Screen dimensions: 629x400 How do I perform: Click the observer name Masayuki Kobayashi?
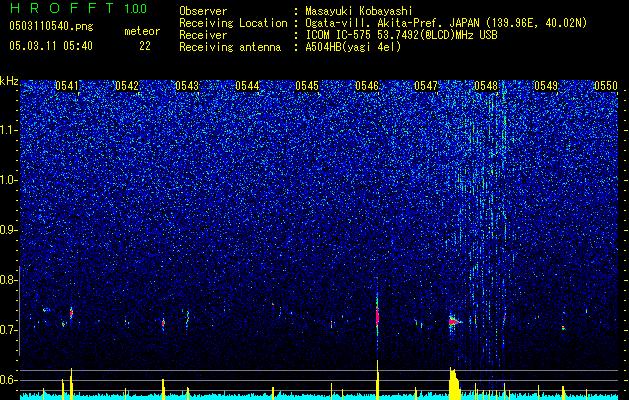click(358, 11)
